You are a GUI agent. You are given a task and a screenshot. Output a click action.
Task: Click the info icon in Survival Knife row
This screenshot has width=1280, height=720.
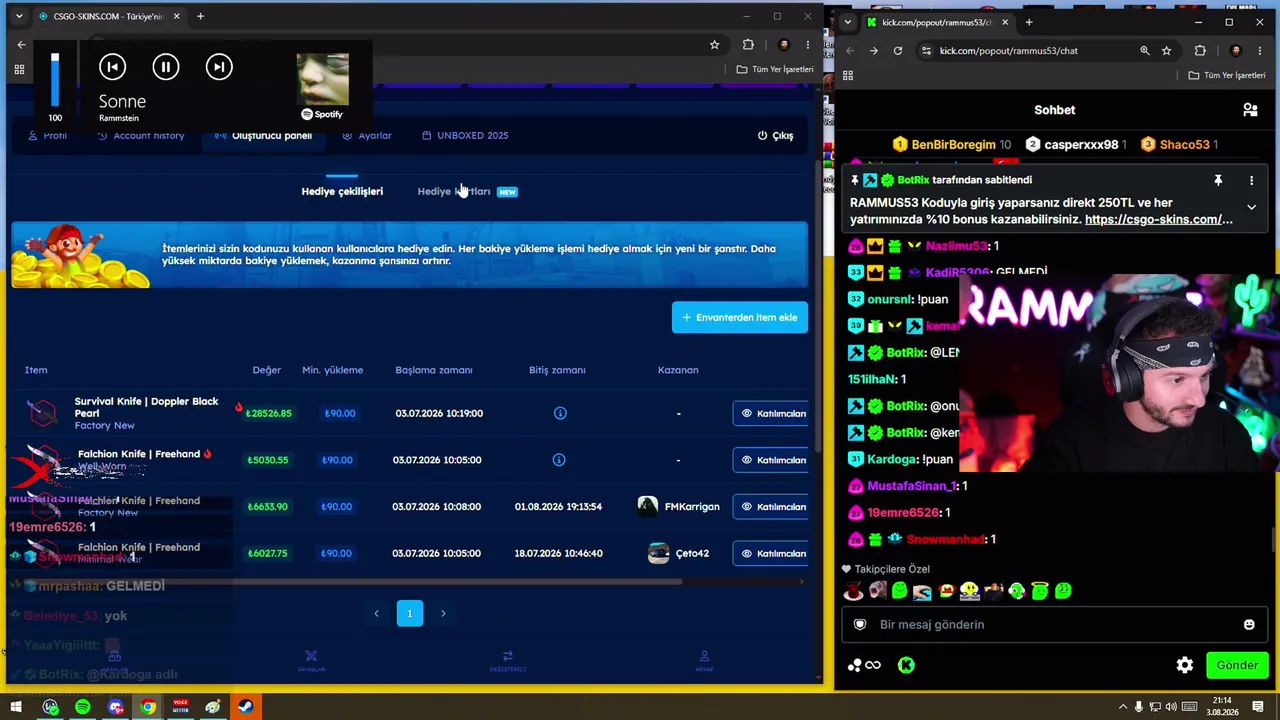tap(560, 413)
